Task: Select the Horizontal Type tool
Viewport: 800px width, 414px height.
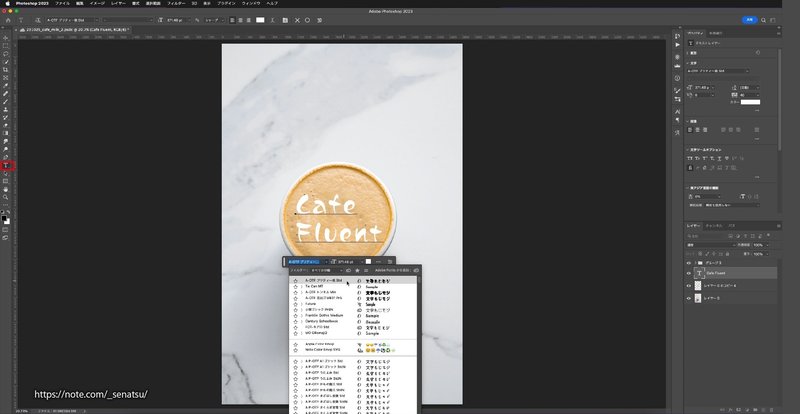Action: click(x=6, y=165)
